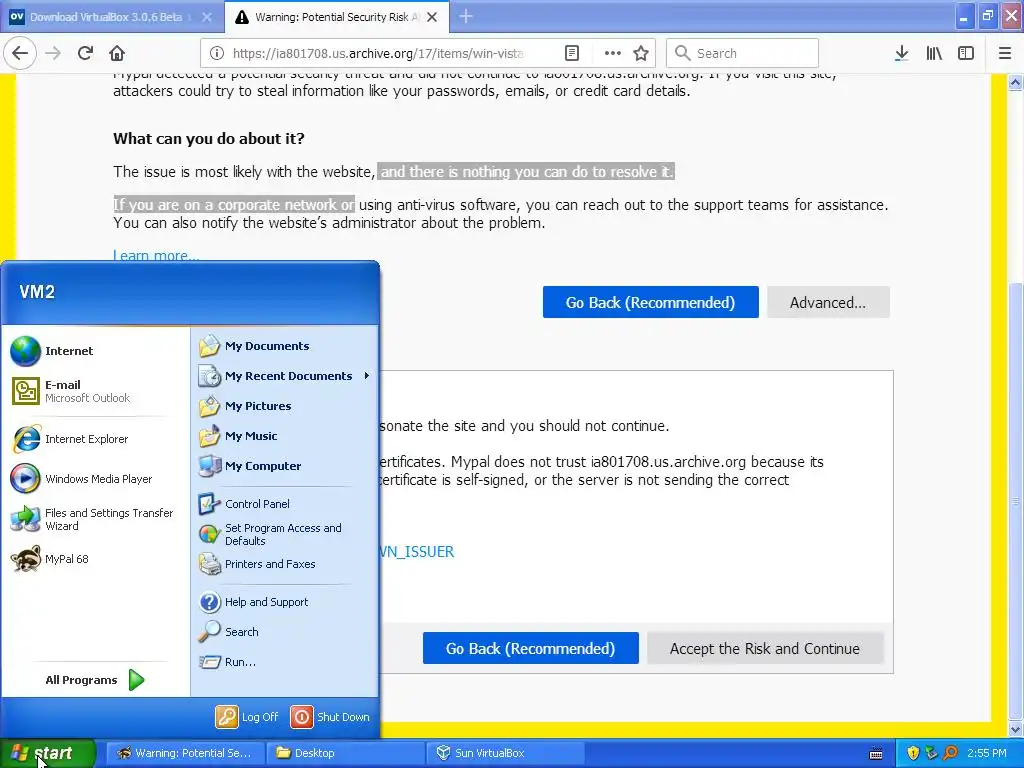Show site information icon in address bar
The height and width of the screenshot is (768, 1024).
pos(217,53)
